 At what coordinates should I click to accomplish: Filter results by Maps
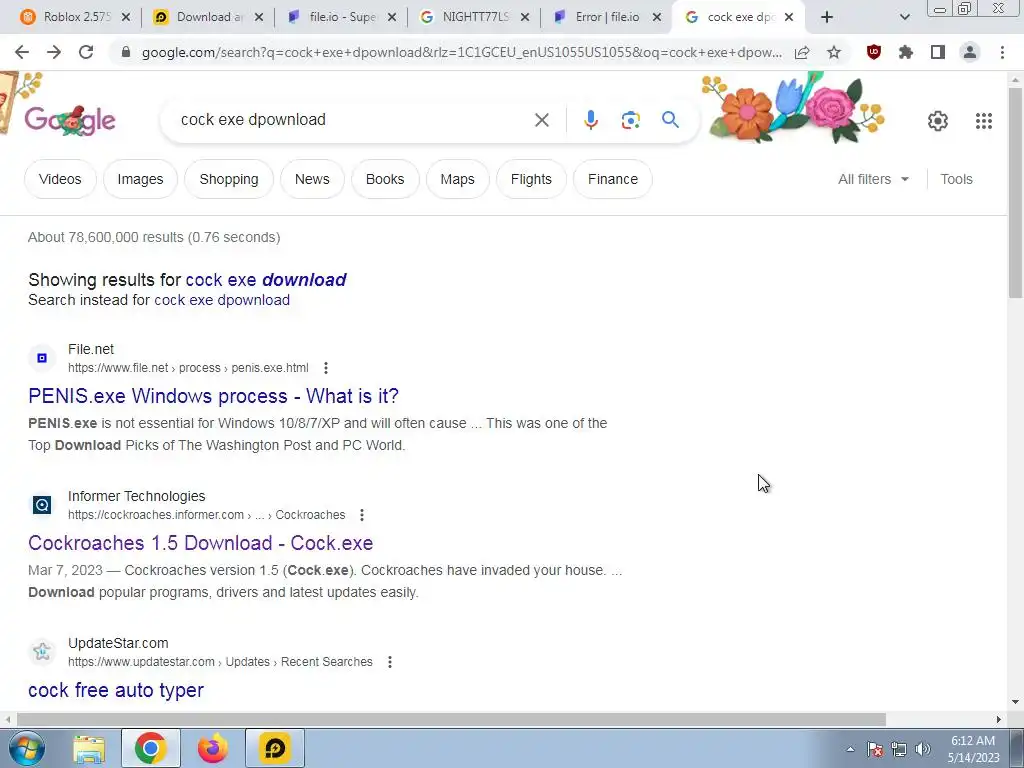pyautogui.click(x=457, y=179)
